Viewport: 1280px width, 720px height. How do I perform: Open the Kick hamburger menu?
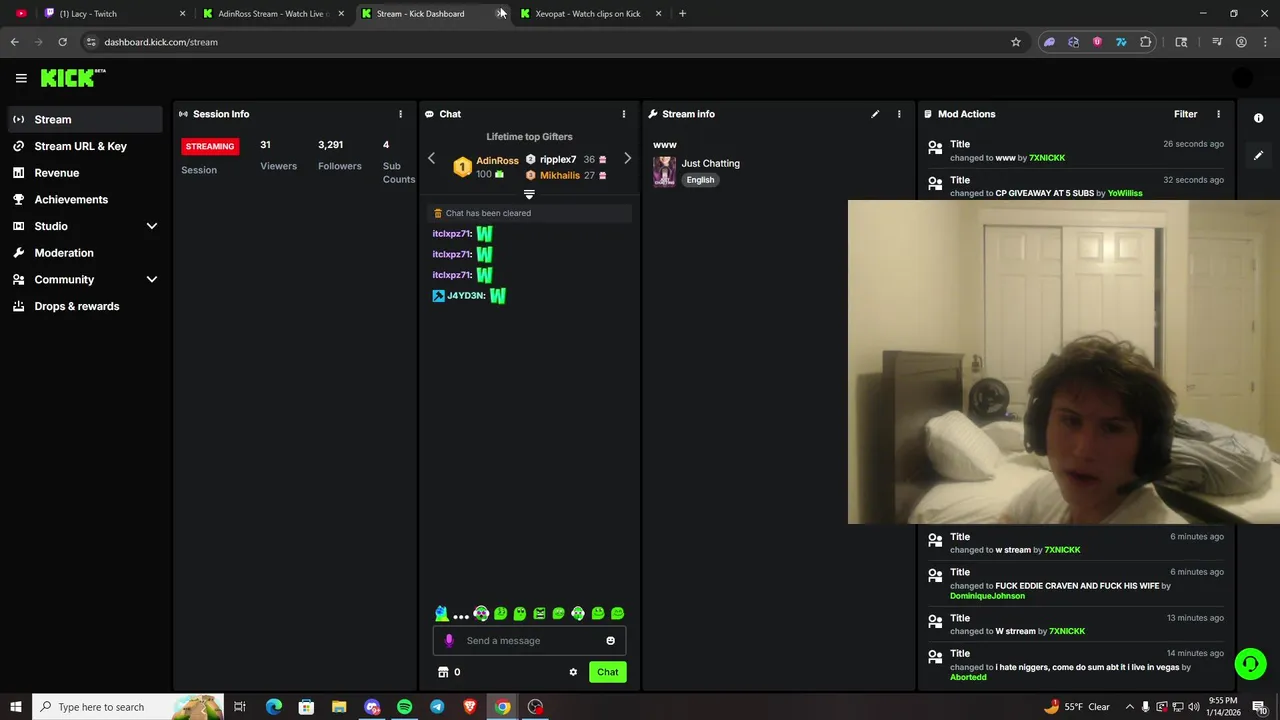coord(21,78)
